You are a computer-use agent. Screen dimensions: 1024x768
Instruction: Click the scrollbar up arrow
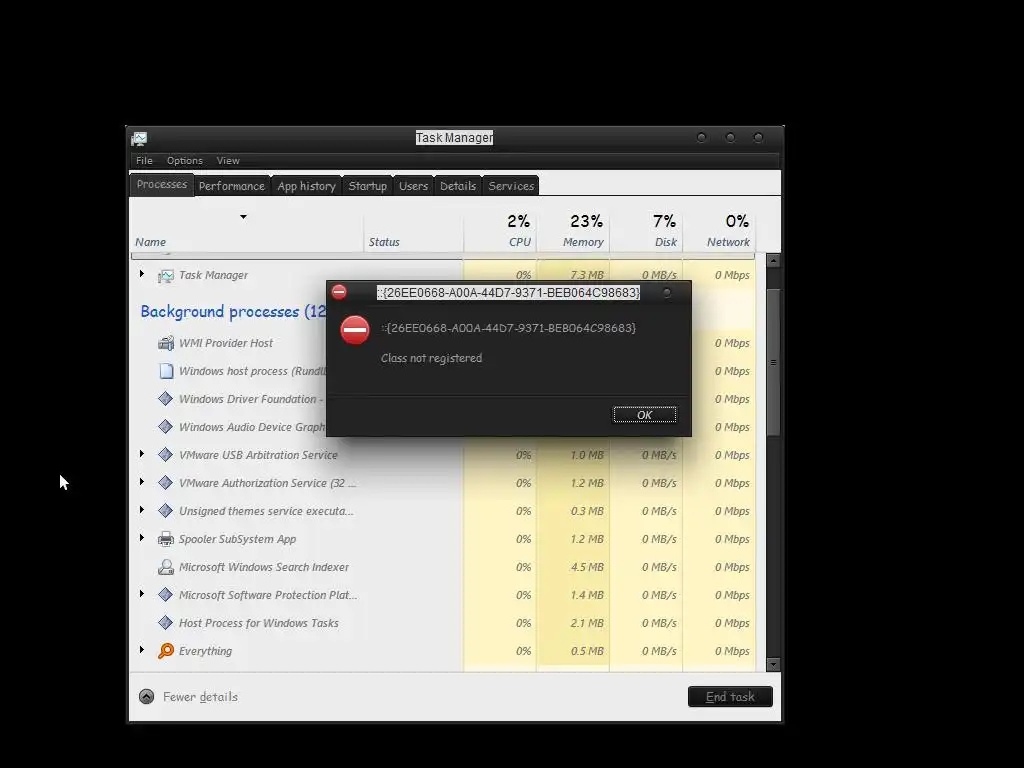pyautogui.click(x=773, y=261)
